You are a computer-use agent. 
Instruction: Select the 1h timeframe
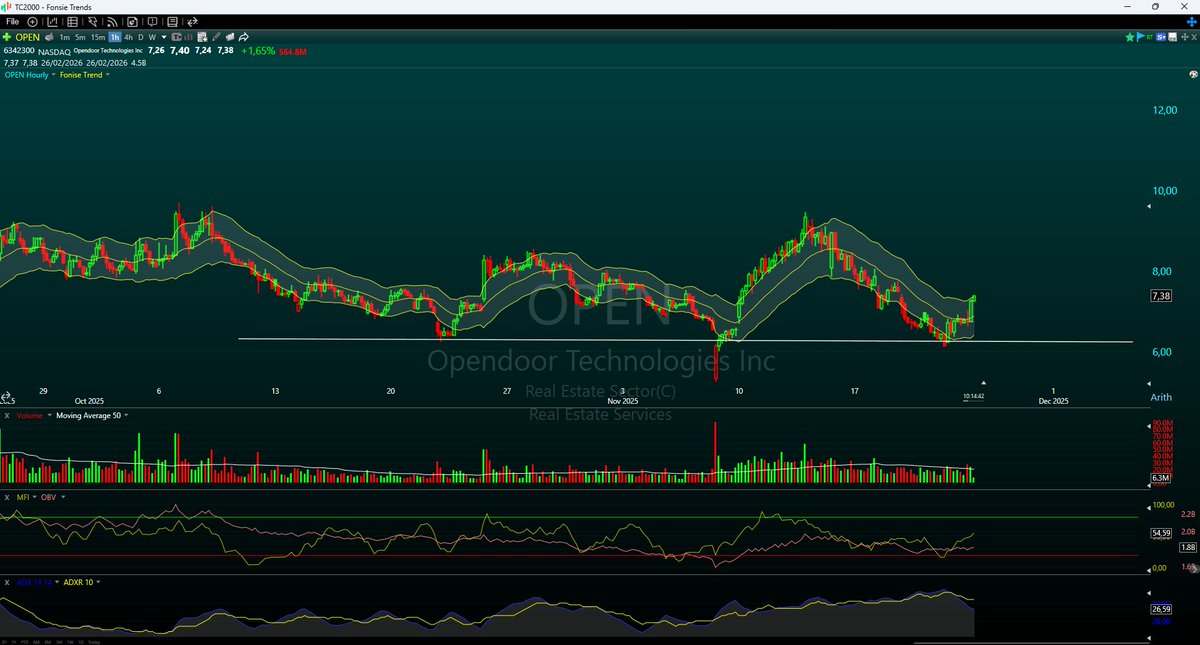(x=115, y=37)
